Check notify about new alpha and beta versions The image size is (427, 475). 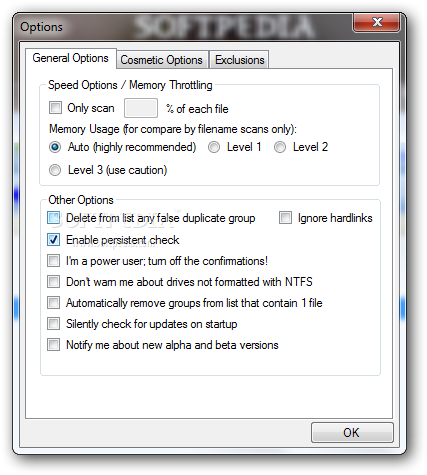pyautogui.click(x=53, y=345)
